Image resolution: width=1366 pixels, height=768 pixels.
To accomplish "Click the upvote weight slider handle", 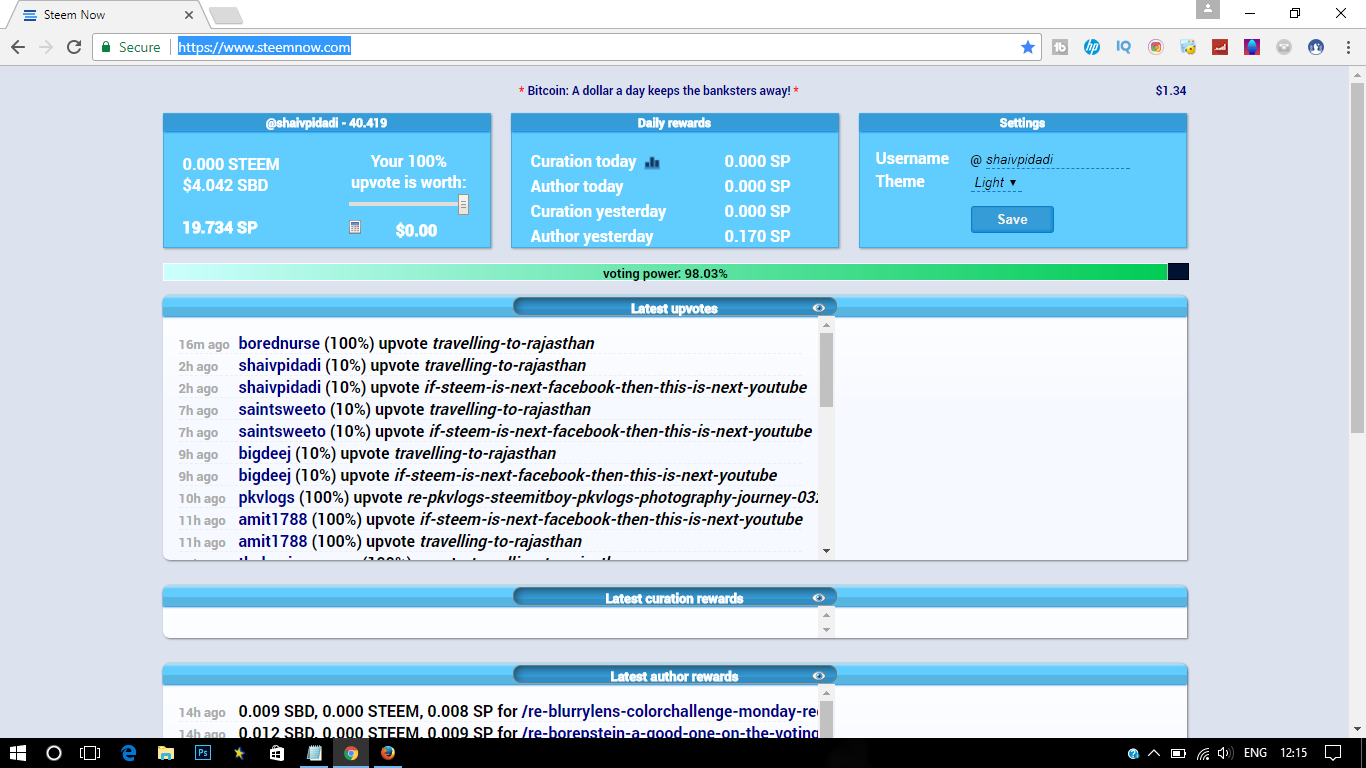I will pos(463,204).
